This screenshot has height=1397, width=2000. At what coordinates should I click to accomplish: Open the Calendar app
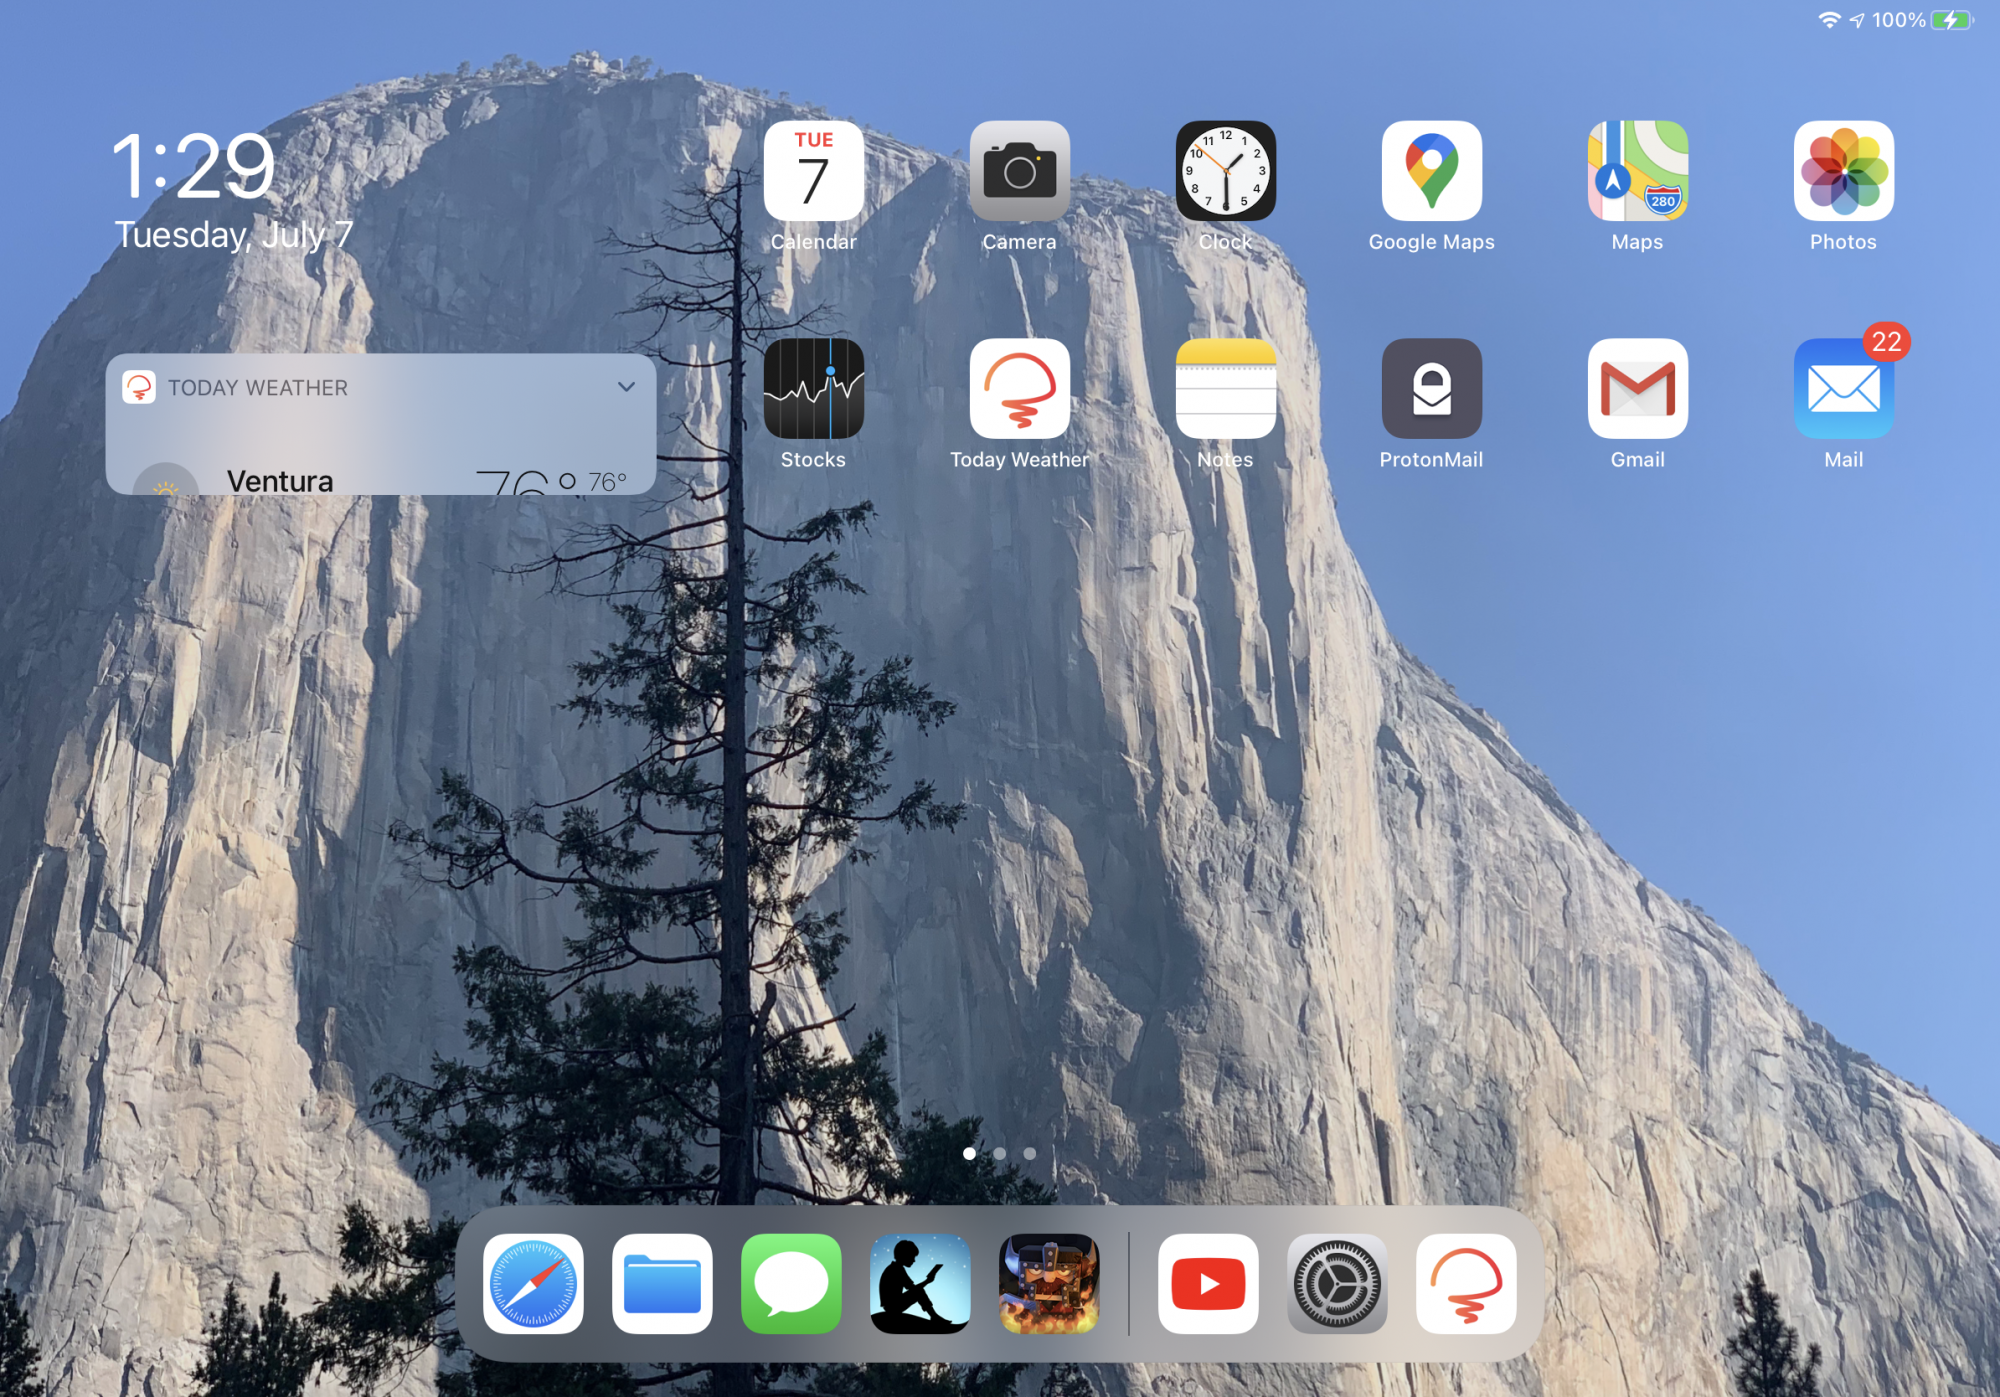click(x=813, y=171)
